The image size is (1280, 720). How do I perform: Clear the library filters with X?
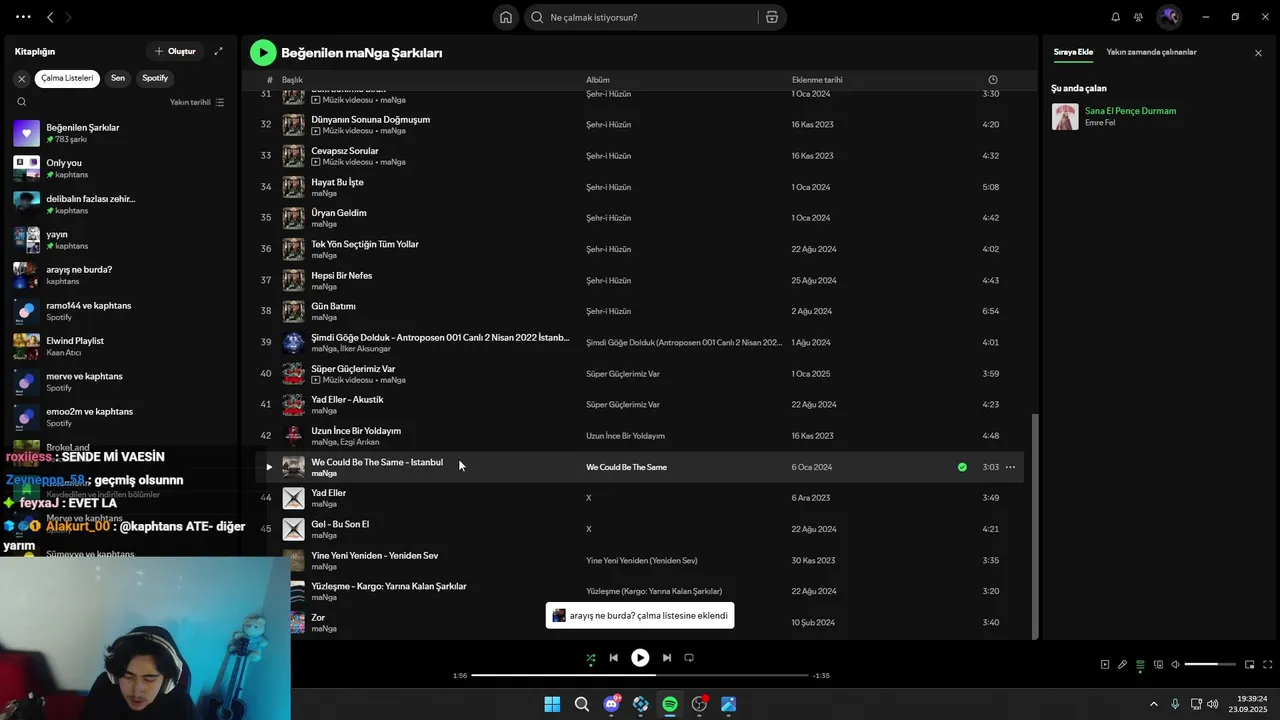pos(21,78)
